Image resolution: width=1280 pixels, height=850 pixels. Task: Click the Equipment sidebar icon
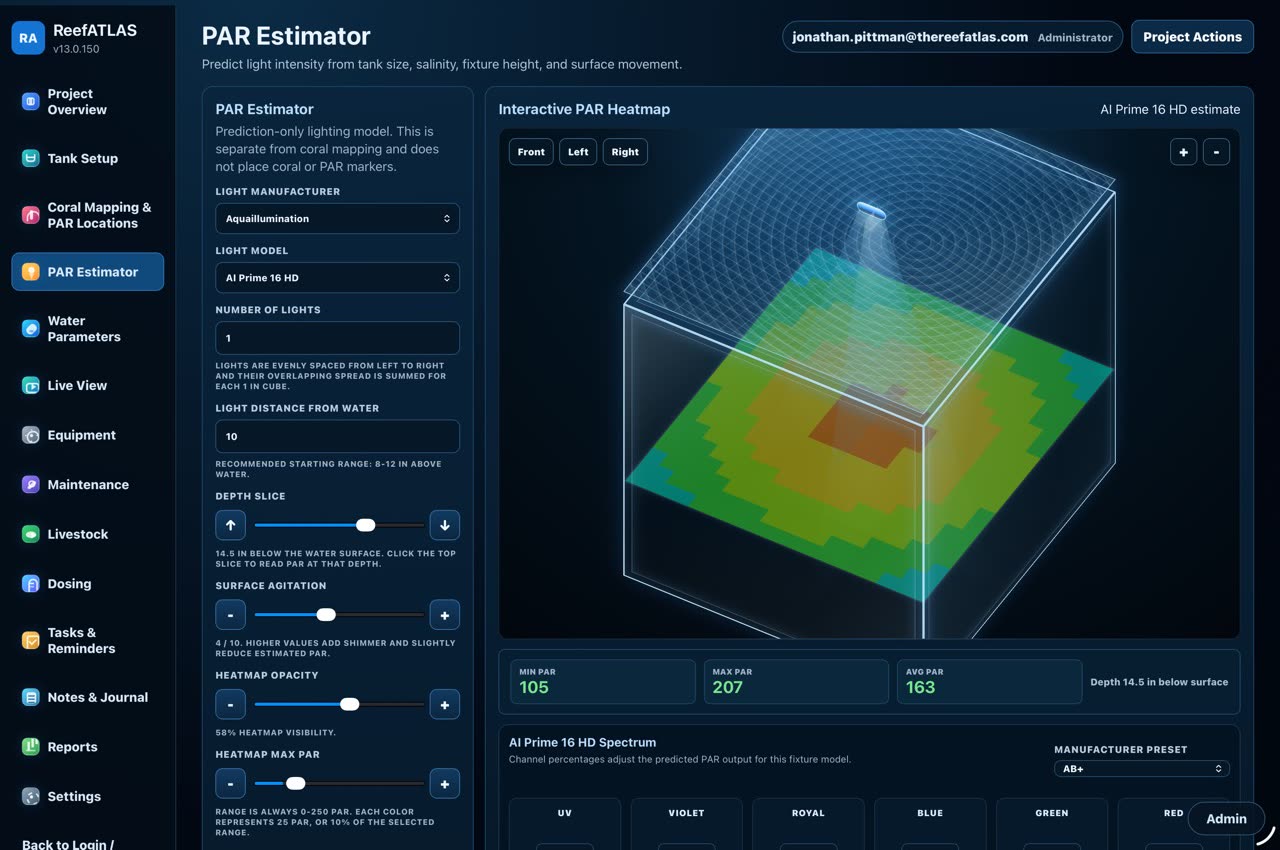point(31,435)
